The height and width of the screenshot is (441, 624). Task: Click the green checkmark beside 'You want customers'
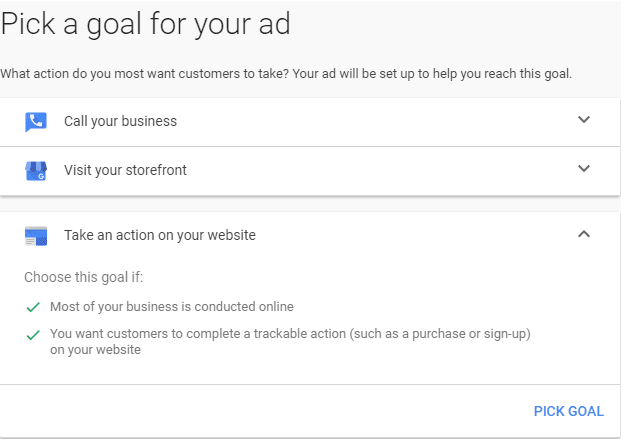pyautogui.click(x=33, y=334)
